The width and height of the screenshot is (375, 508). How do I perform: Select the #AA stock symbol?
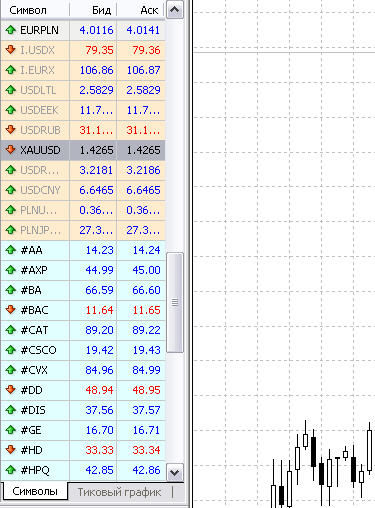(32, 250)
